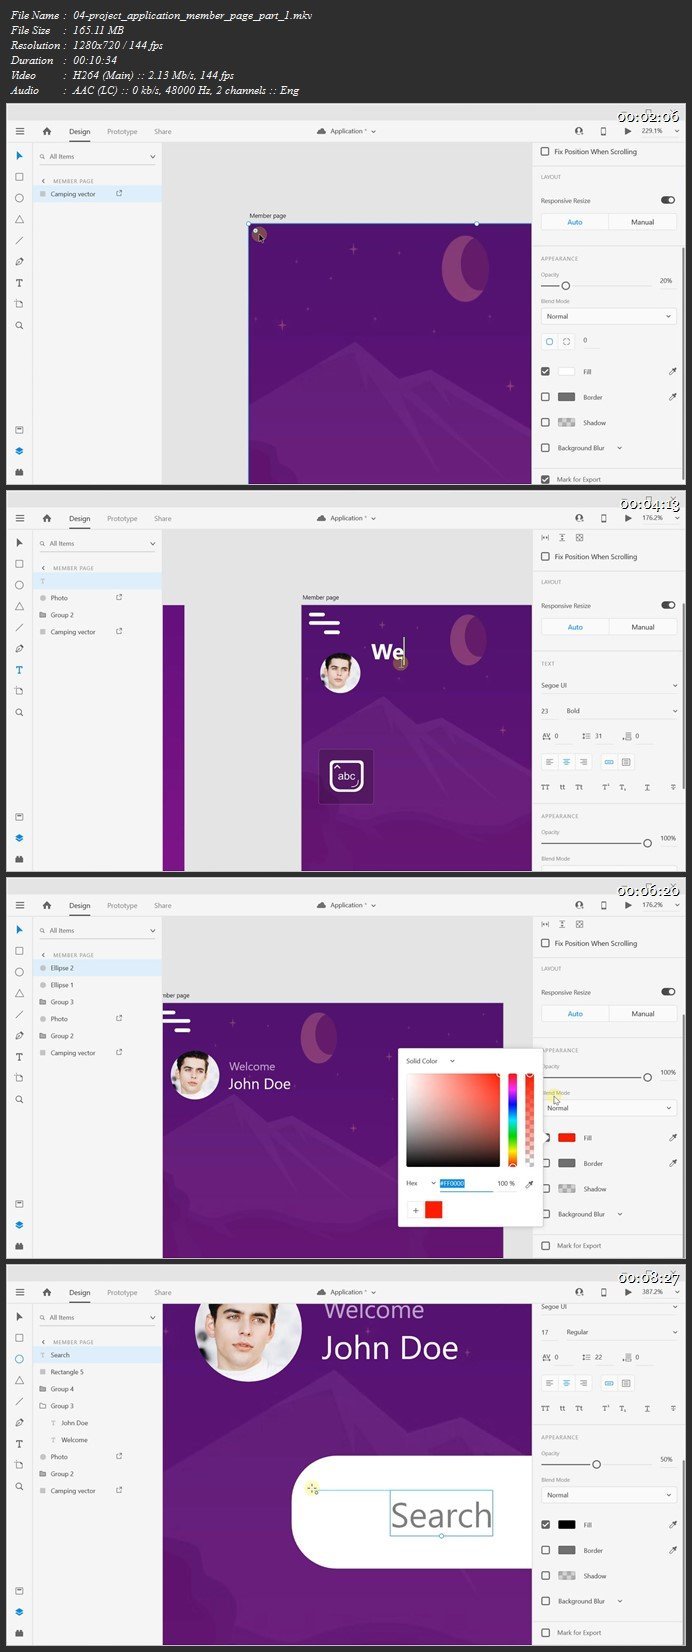Open the Libraries panel icon in 00:04:13 frame
The image size is (692, 1652).
(x=19, y=817)
